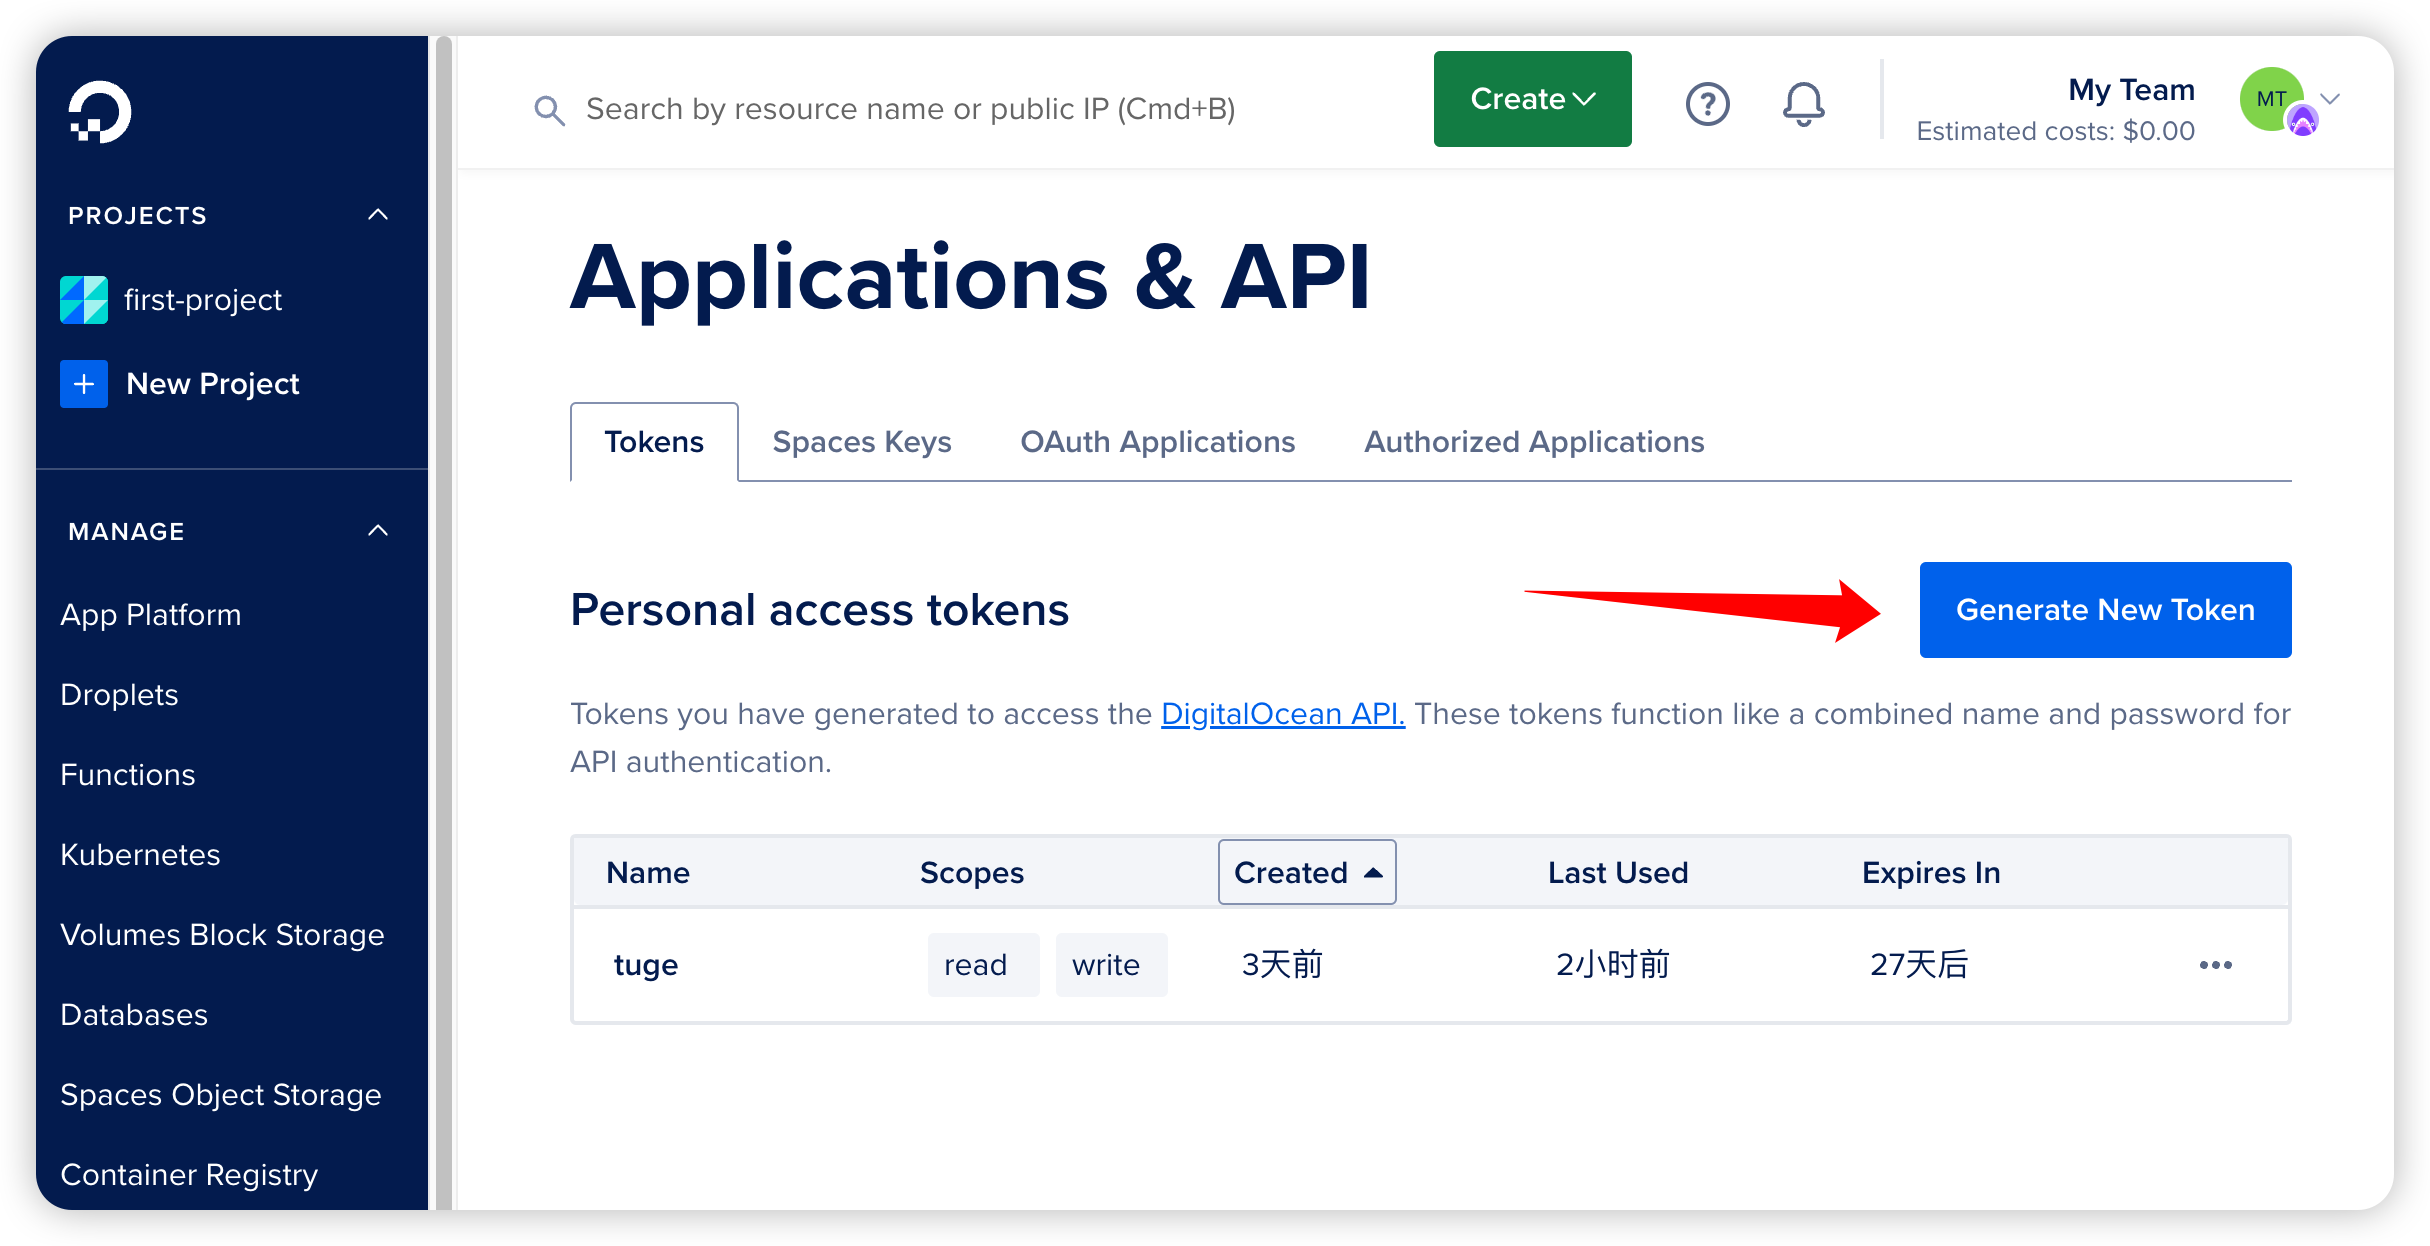This screenshot has height=1246, width=2430.
Task: Open Kubernetes in the sidebar
Action: [140, 855]
